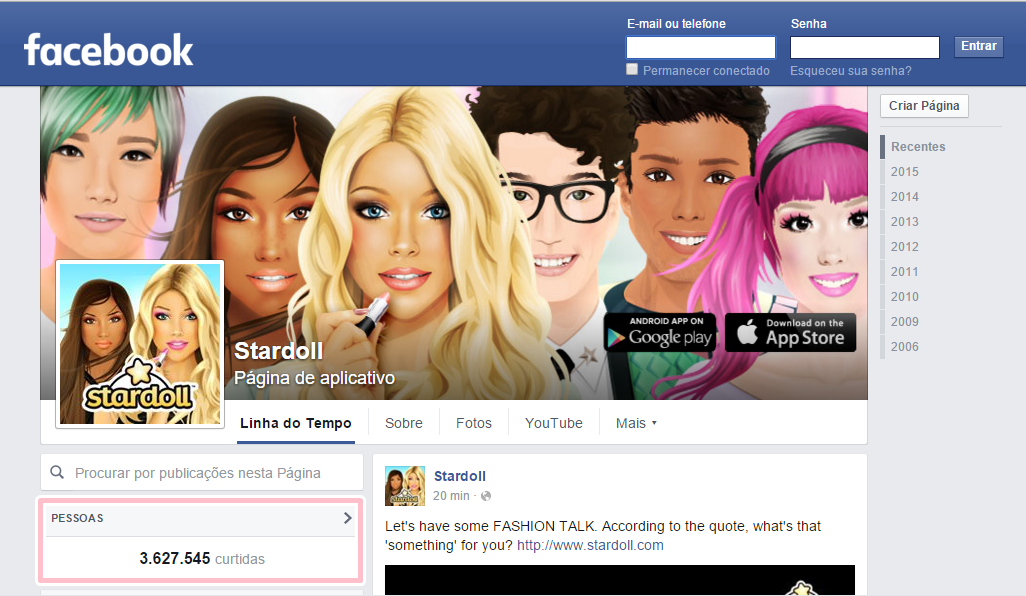Click the search magnifier icon in page search

coord(58,472)
